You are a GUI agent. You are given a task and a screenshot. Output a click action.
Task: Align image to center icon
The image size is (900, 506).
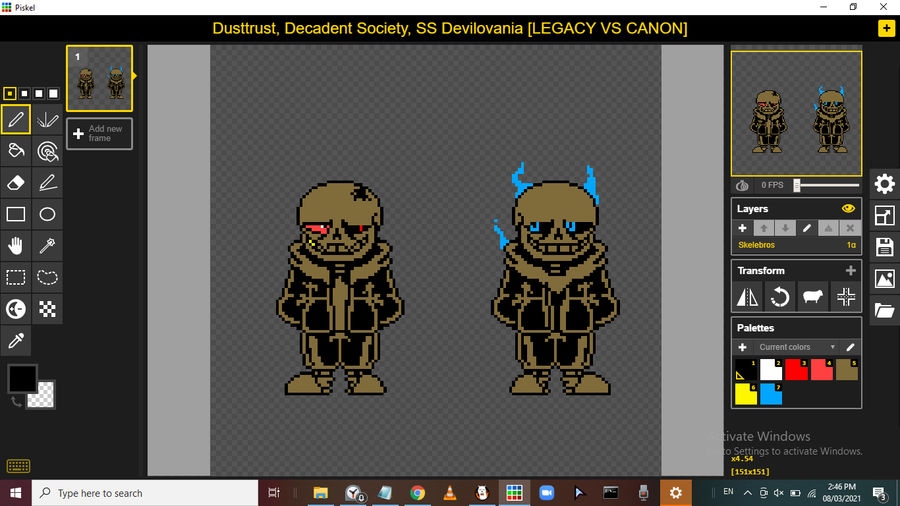tap(845, 297)
